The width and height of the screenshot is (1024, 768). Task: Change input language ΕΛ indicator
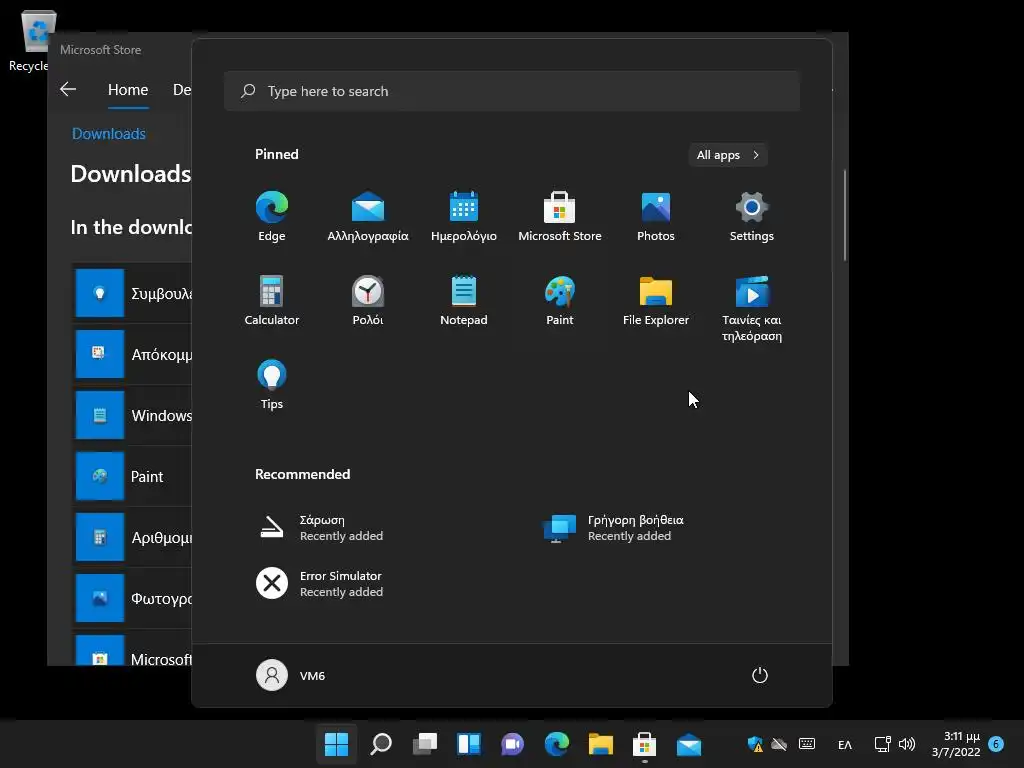click(844, 744)
